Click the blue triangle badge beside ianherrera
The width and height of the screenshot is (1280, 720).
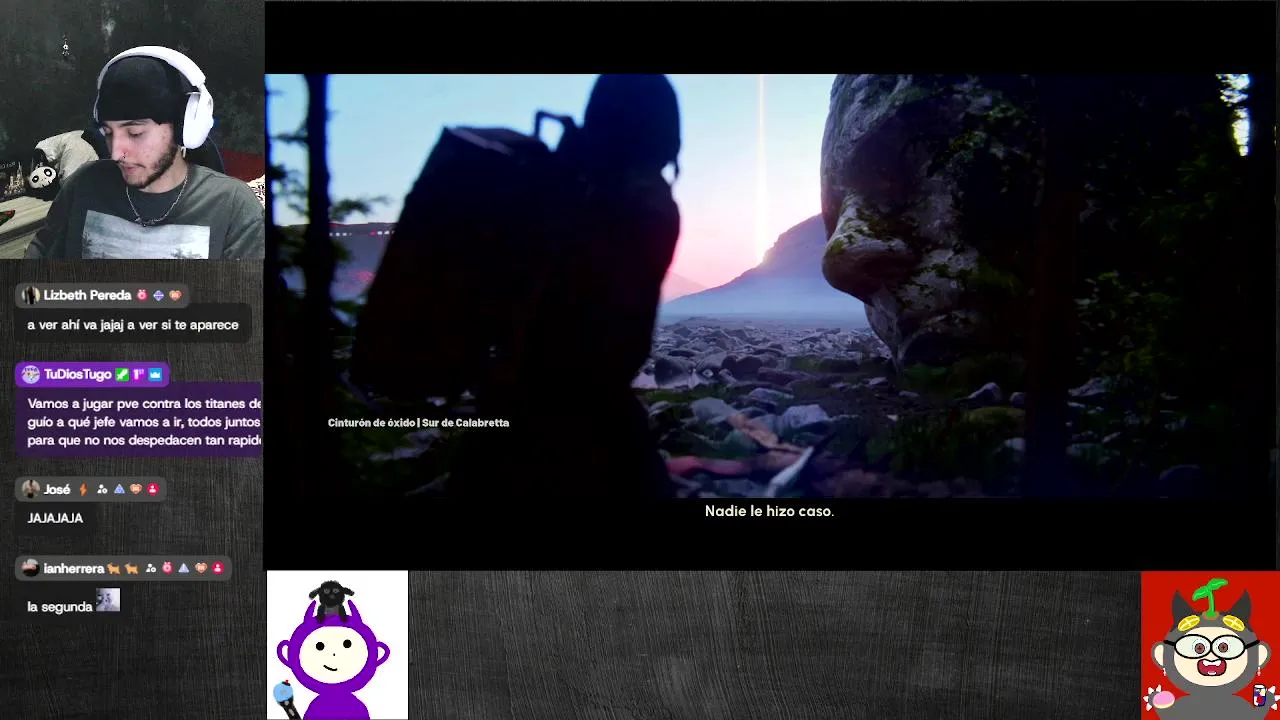click(x=184, y=568)
